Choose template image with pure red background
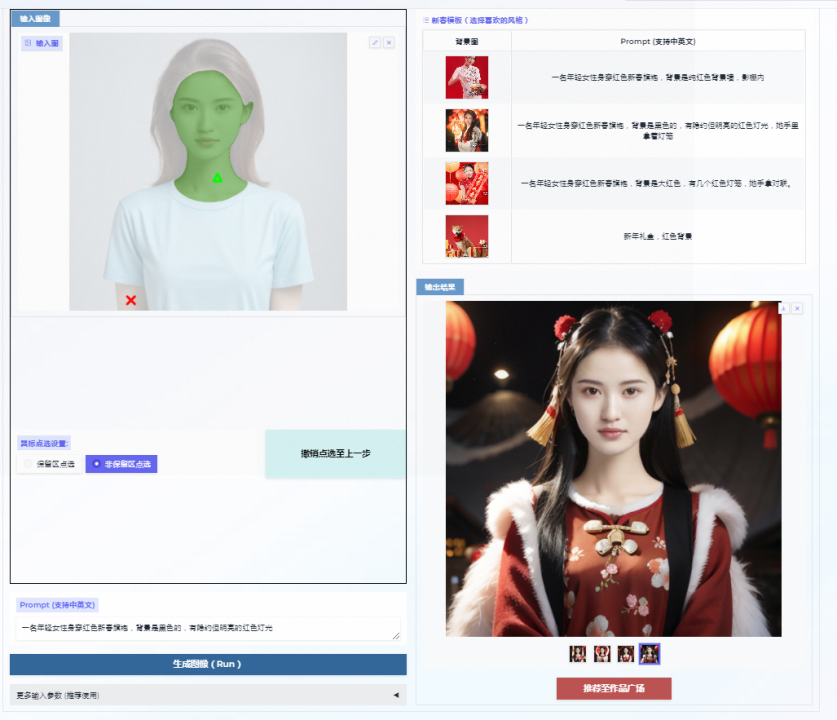 [467, 77]
